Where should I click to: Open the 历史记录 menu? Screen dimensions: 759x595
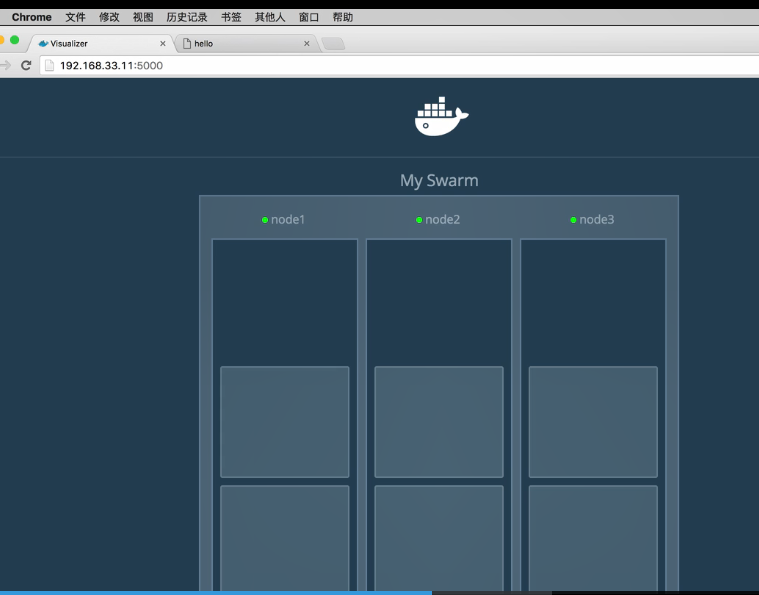(x=187, y=17)
